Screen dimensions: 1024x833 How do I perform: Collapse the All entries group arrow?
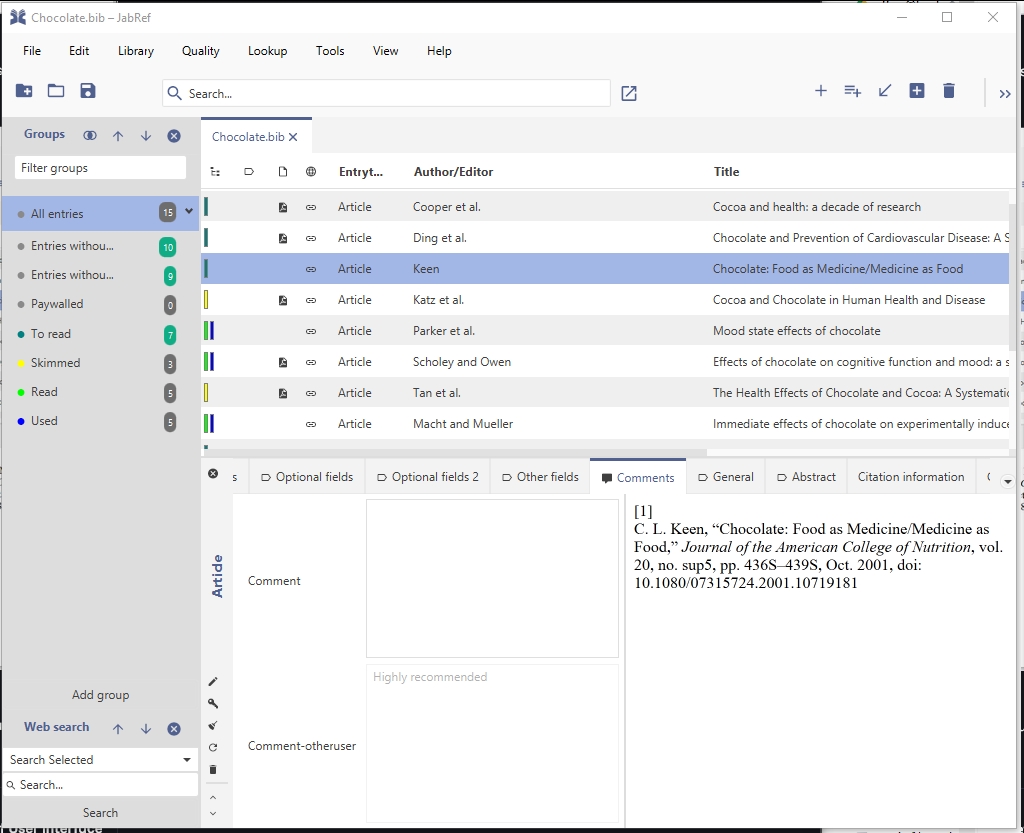[x=189, y=212]
